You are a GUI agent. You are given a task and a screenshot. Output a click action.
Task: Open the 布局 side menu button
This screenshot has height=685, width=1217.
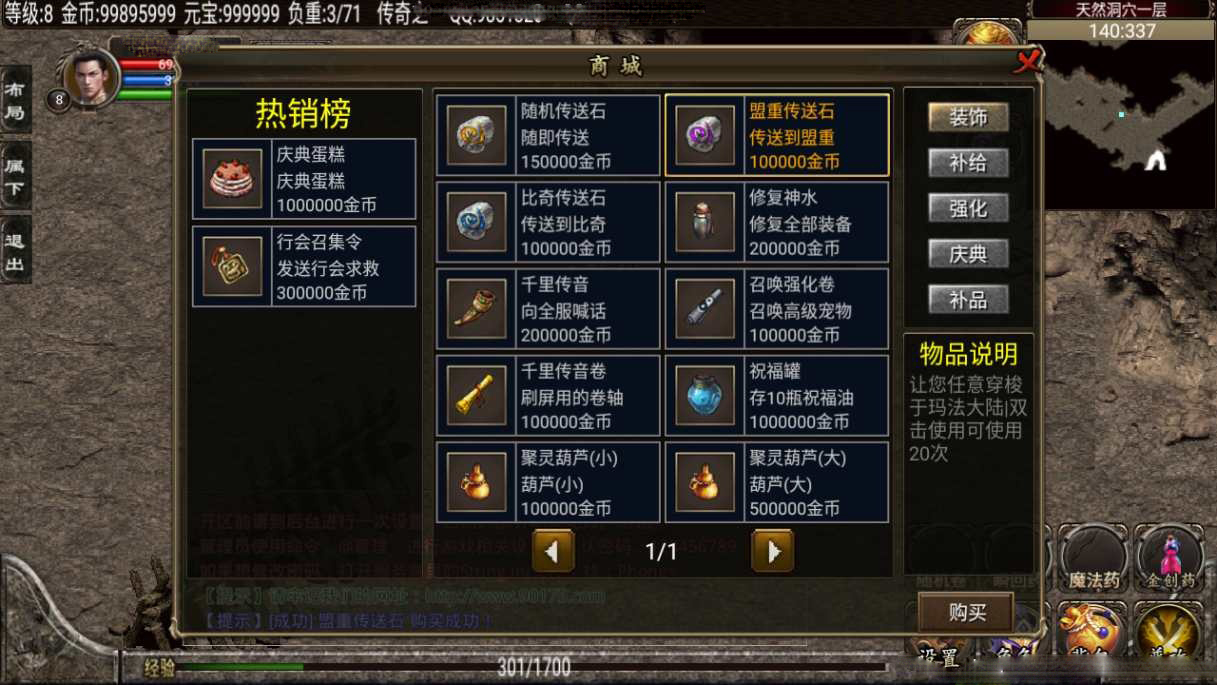click(15, 100)
